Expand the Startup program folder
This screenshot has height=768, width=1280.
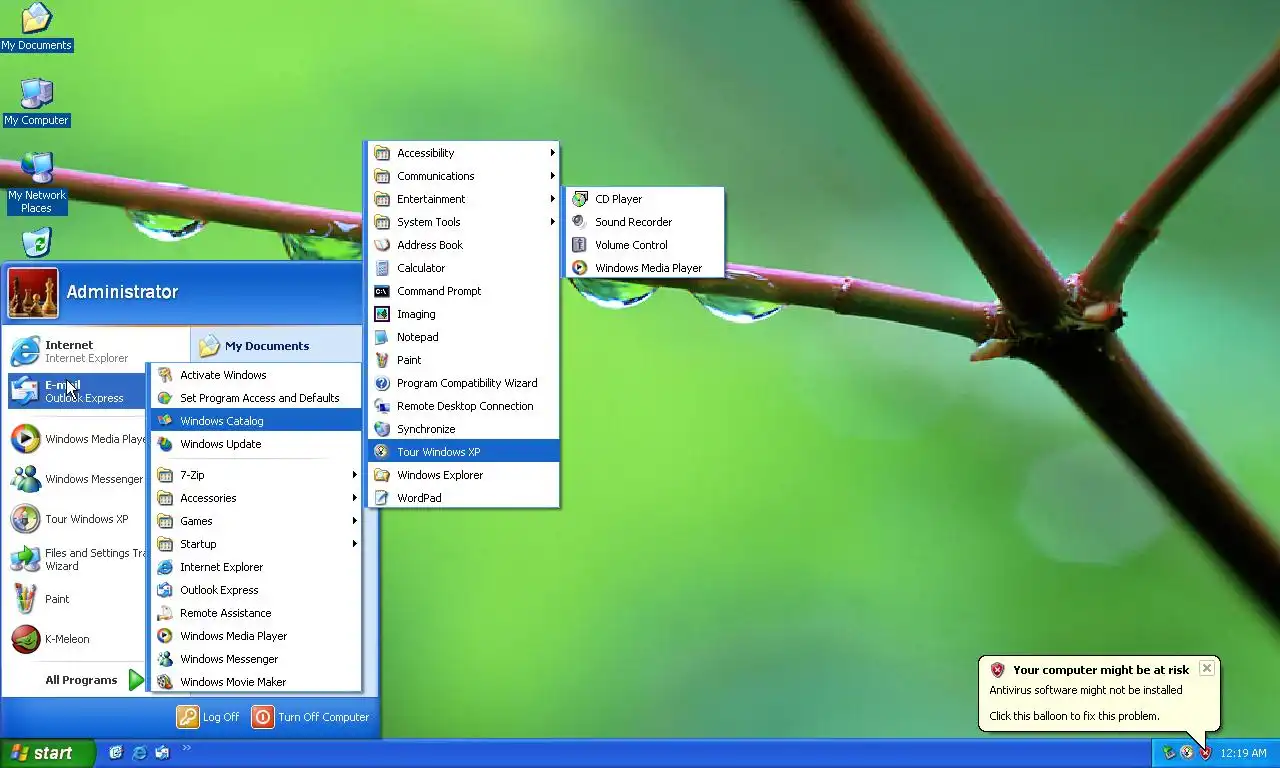click(x=256, y=544)
